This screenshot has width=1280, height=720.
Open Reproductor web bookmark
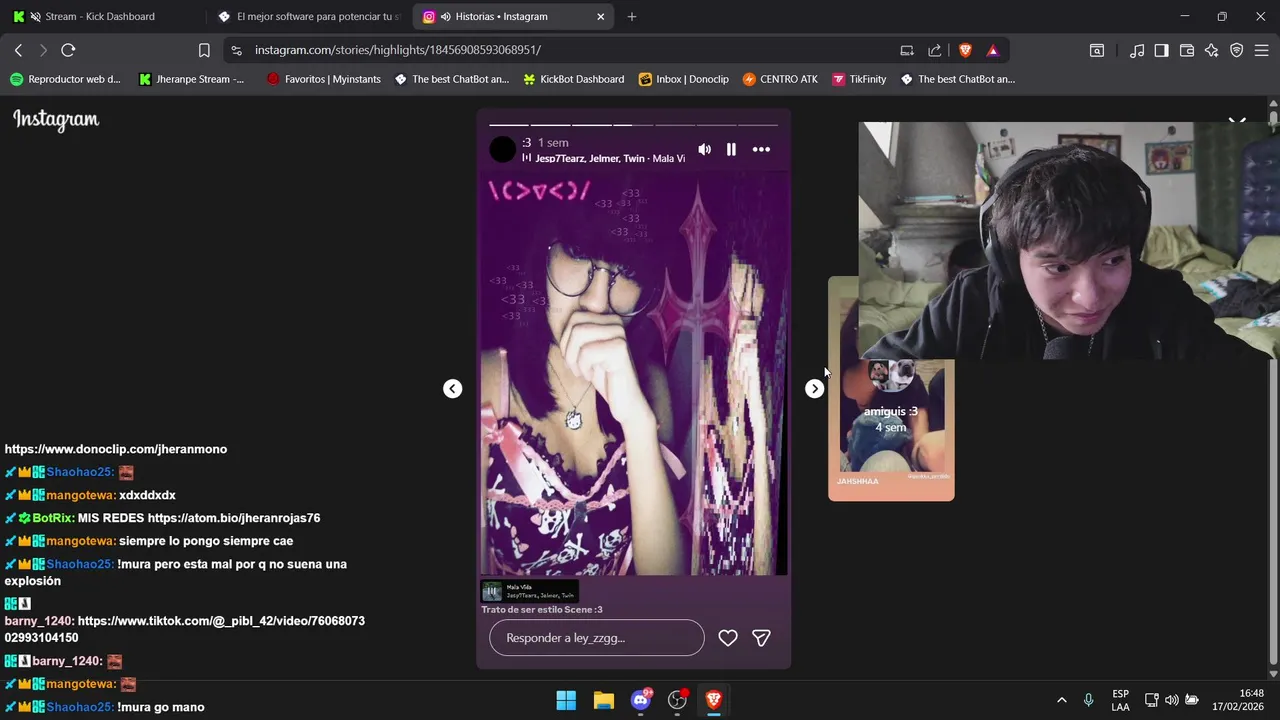click(x=65, y=79)
